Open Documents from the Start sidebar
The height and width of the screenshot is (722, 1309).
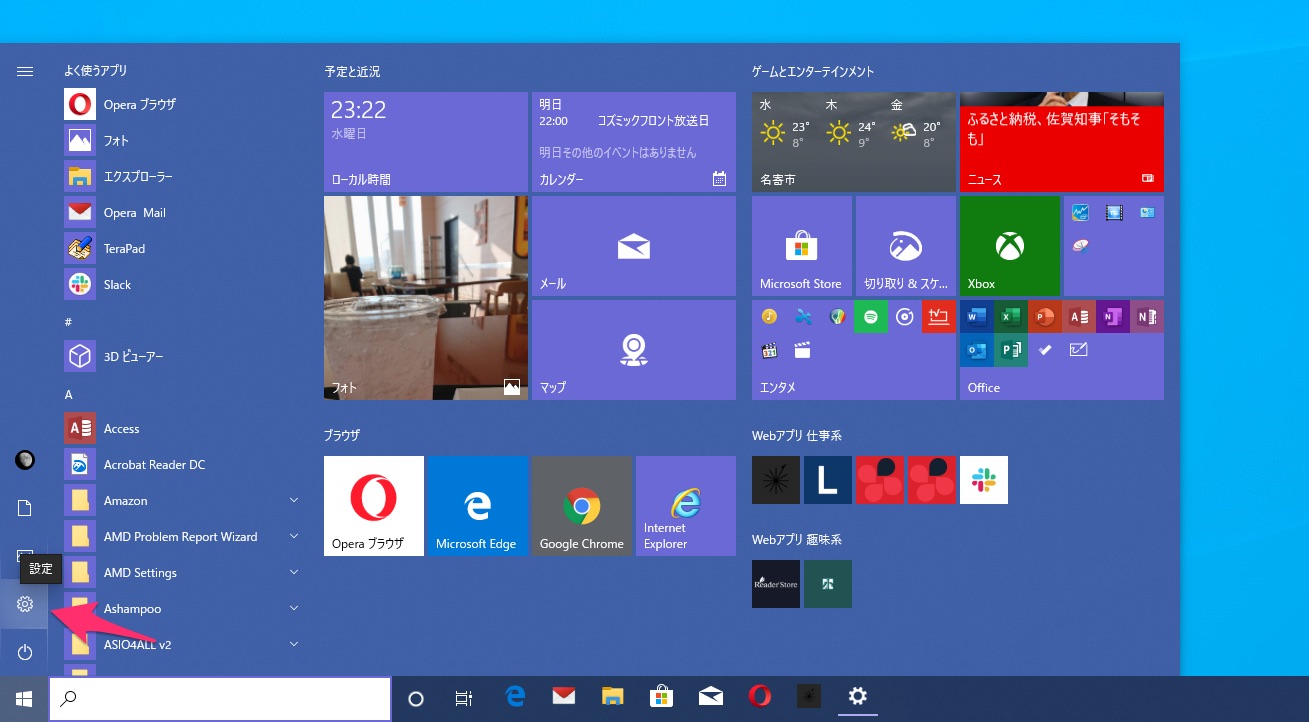25,508
